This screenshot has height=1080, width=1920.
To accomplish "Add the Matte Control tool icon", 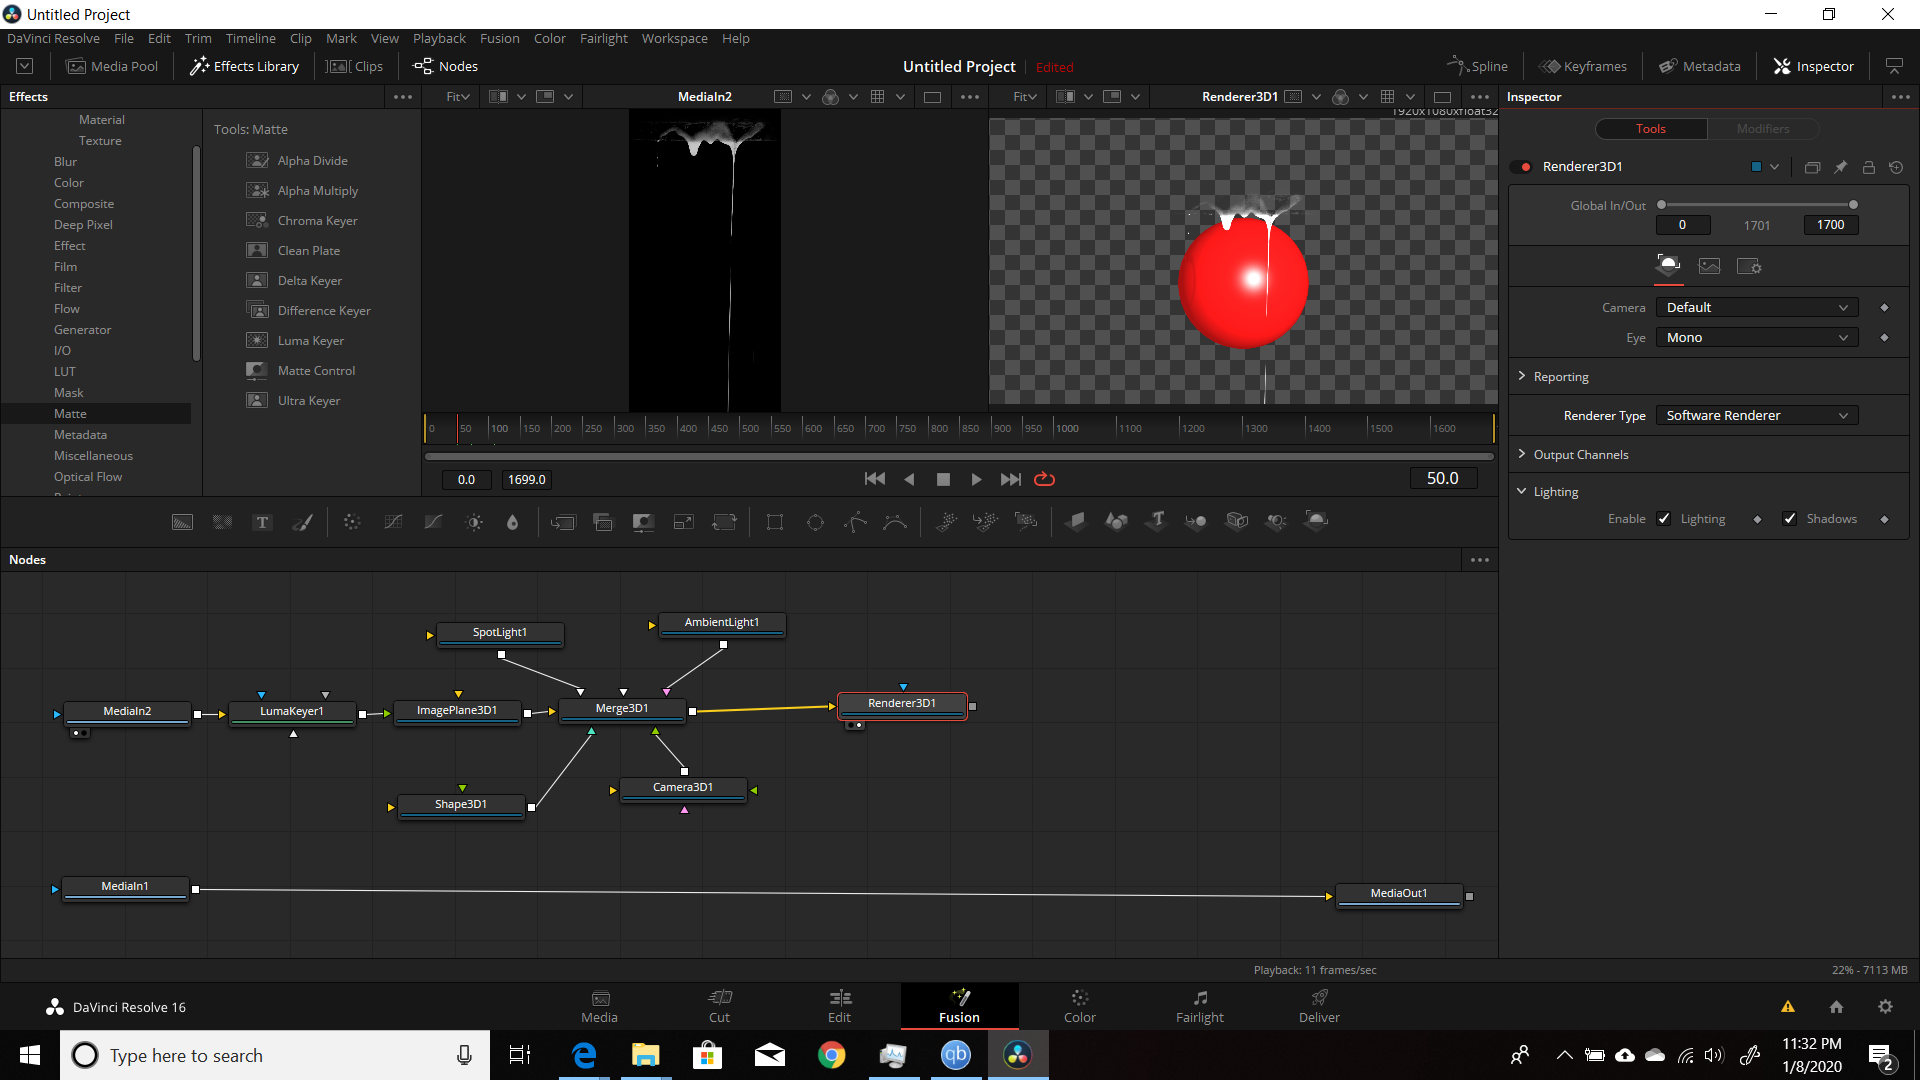I will pyautogui.click(x=643, y=522).
